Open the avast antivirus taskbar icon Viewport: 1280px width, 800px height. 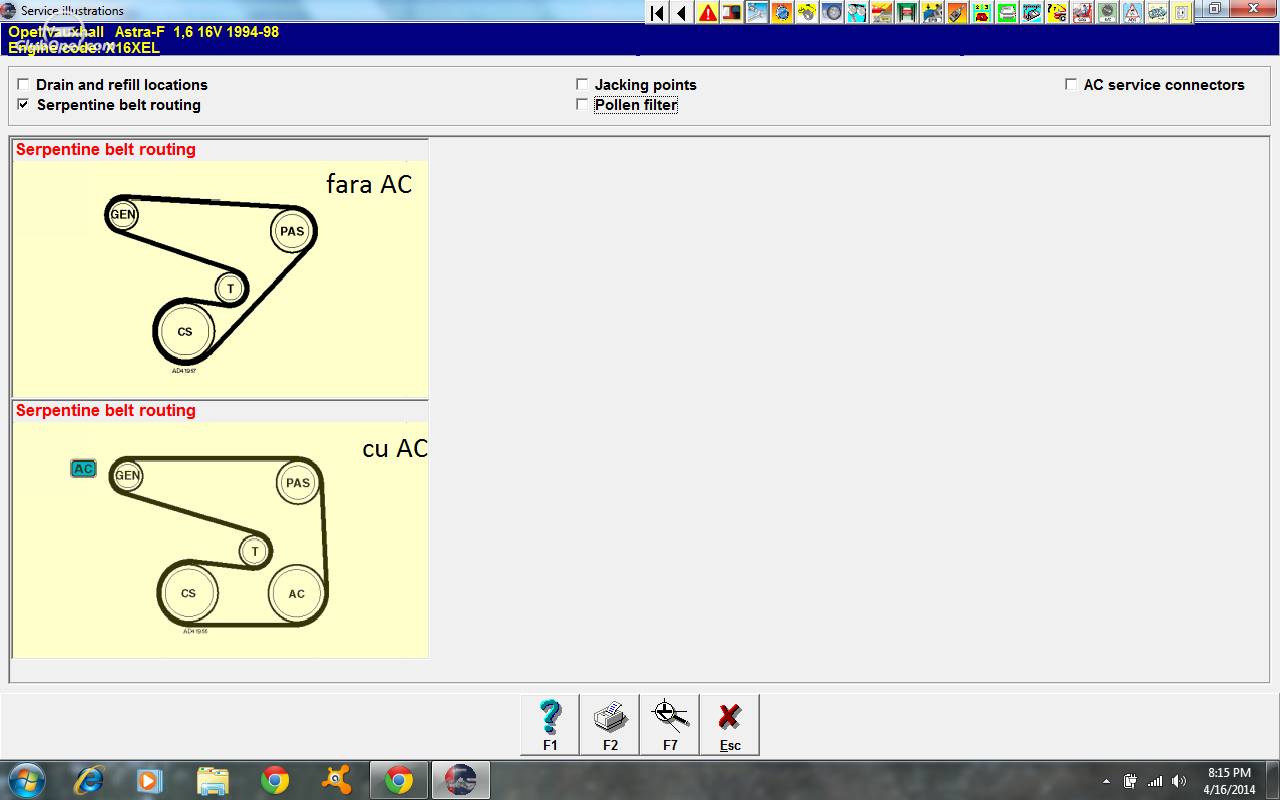coord(336,780)
